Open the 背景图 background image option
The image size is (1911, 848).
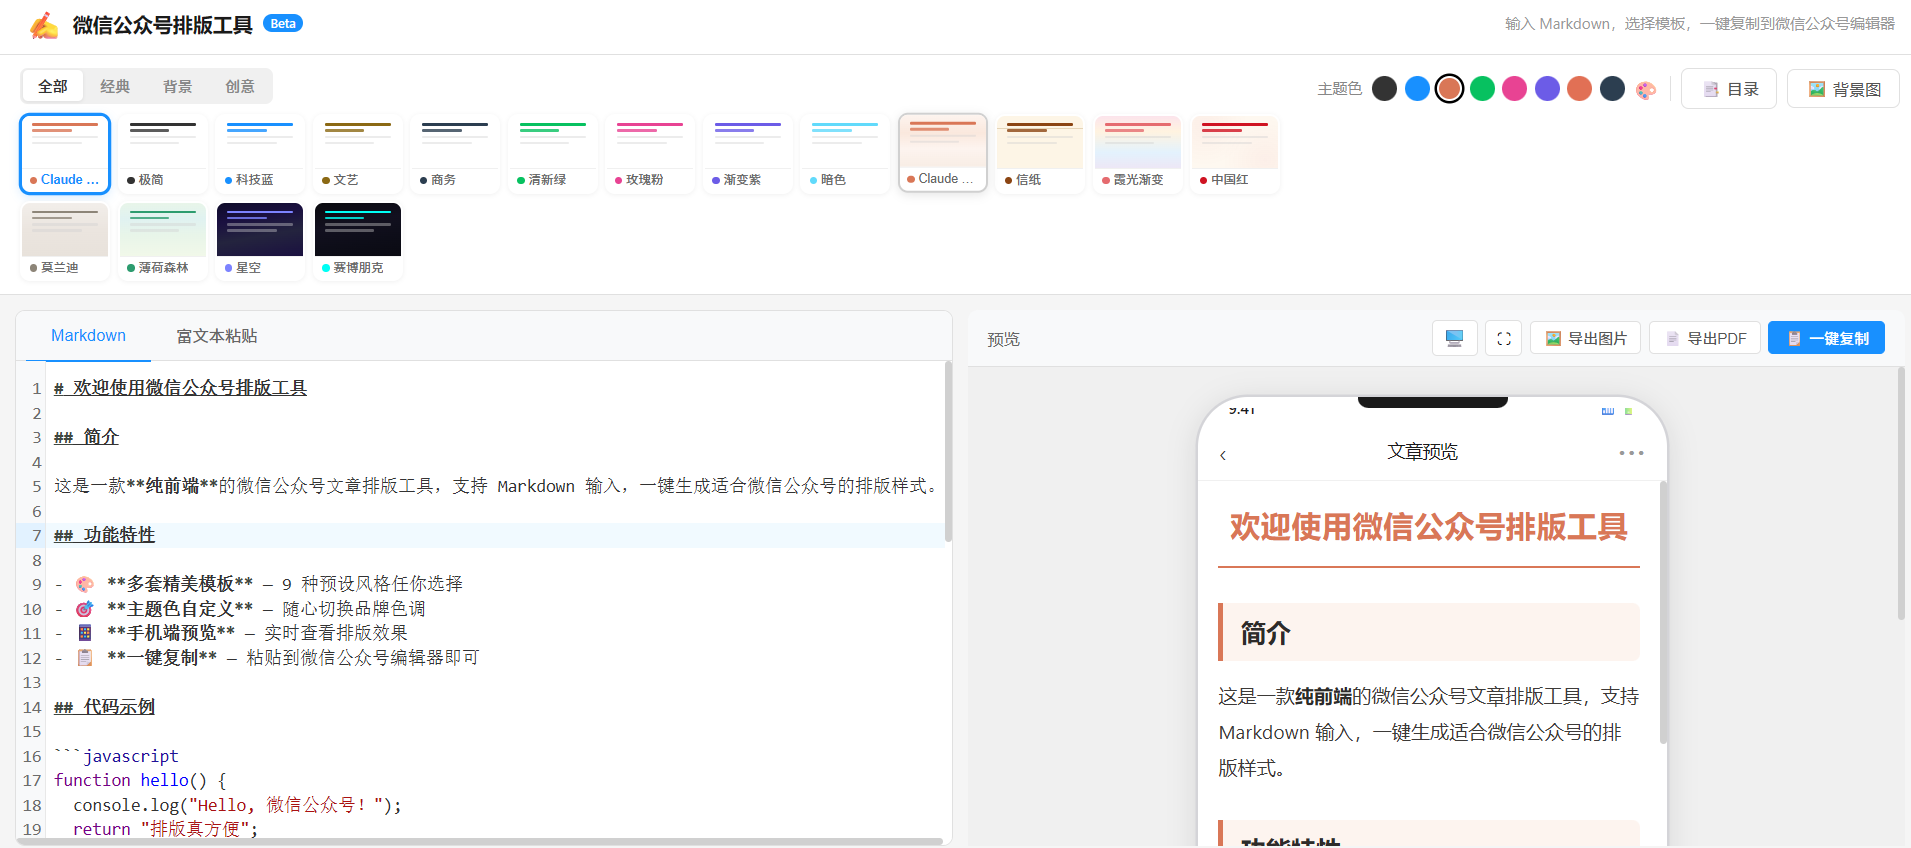tap(1843, 89)
